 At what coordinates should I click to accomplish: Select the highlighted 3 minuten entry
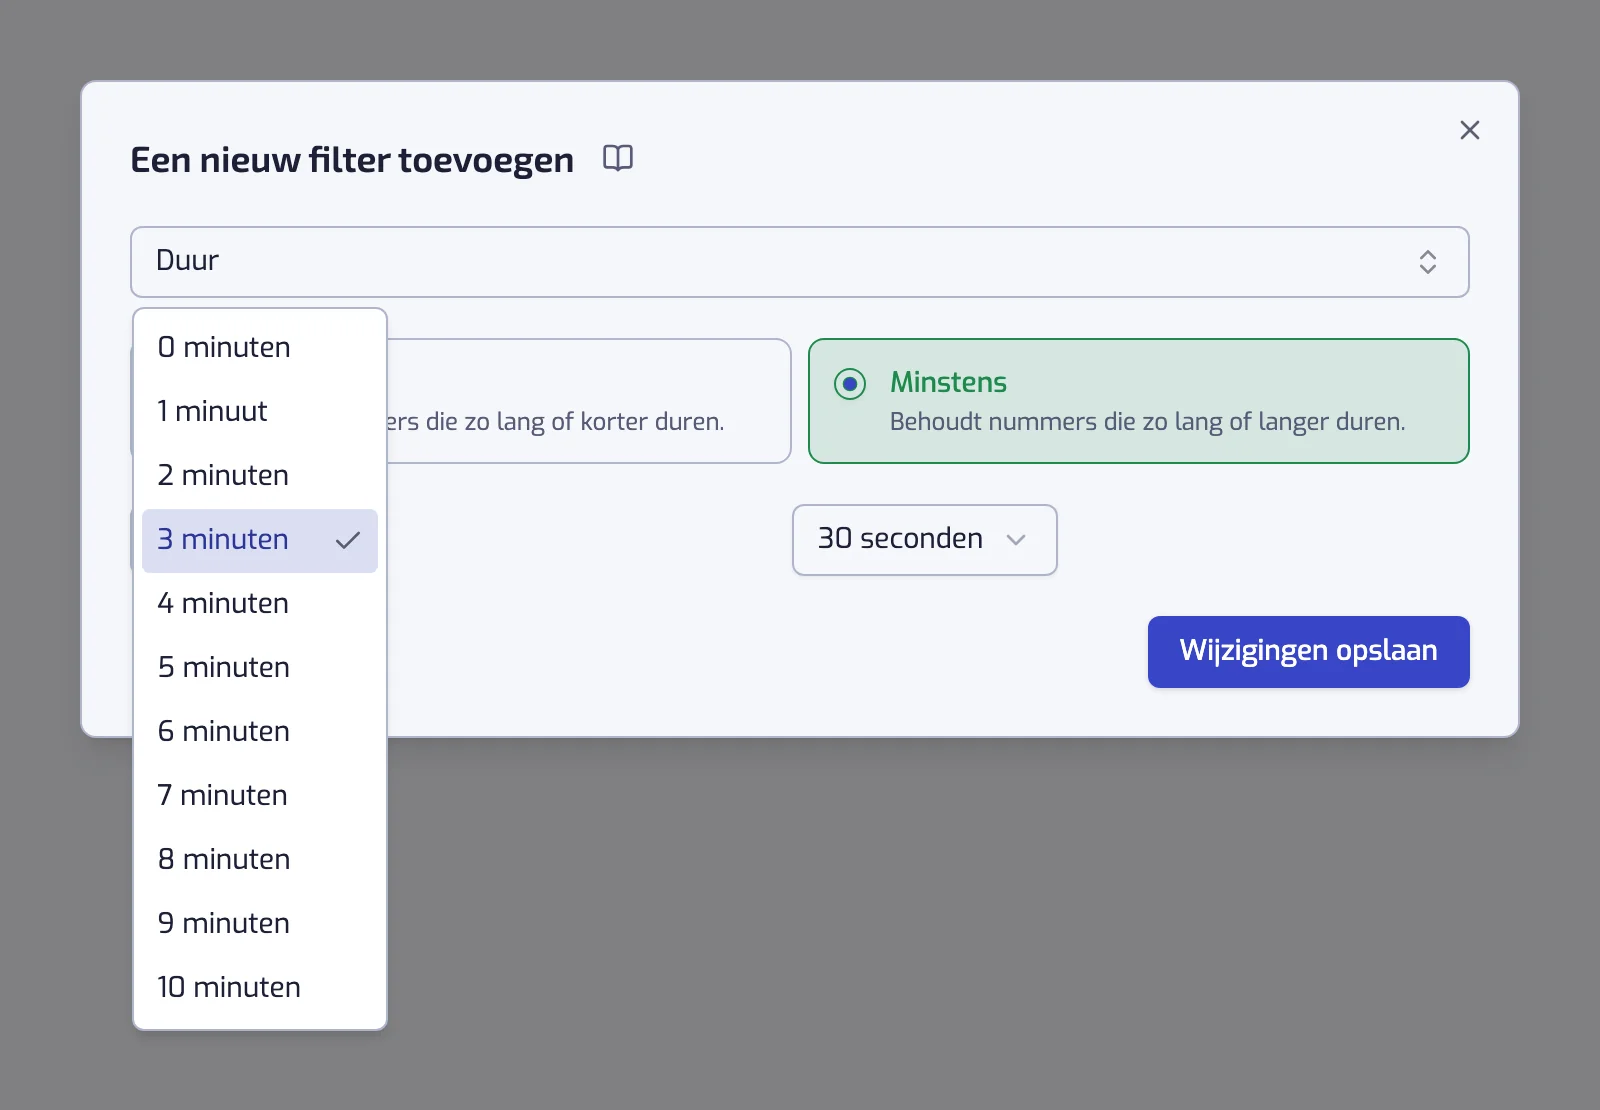pos(260,541)
